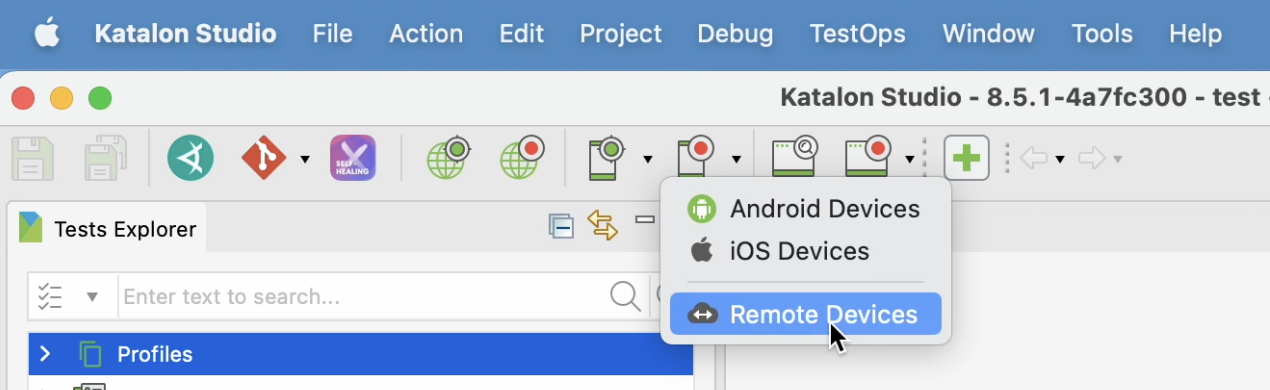Screen dimensions: 1270x390
Task: Open the Project menu
Action: (621, 33)
